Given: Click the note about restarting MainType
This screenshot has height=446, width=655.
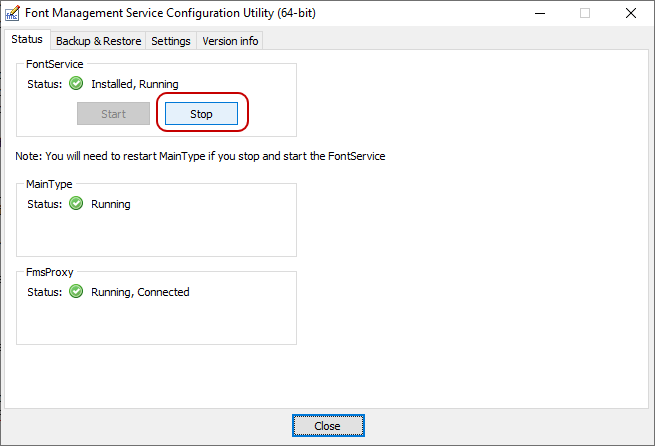Looking at the screenshot, I should click(200, 156).
